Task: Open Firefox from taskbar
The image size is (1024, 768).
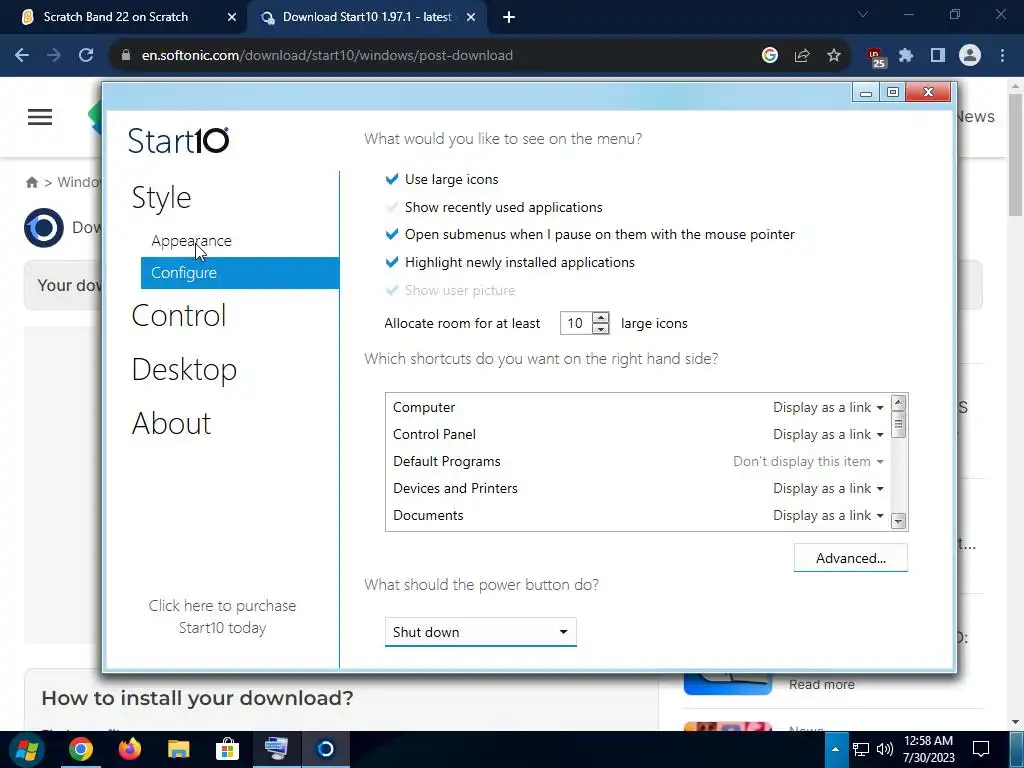Action: [130, 749]
